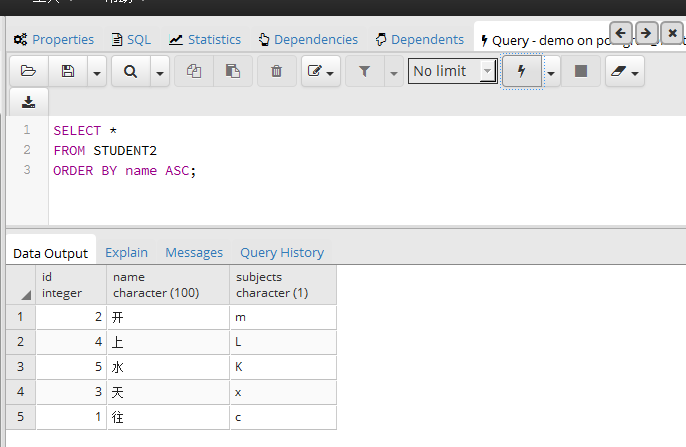Viewport: 686px width, 447px height.
Task: Select result row number 5
Action: [x=21, y=417]
